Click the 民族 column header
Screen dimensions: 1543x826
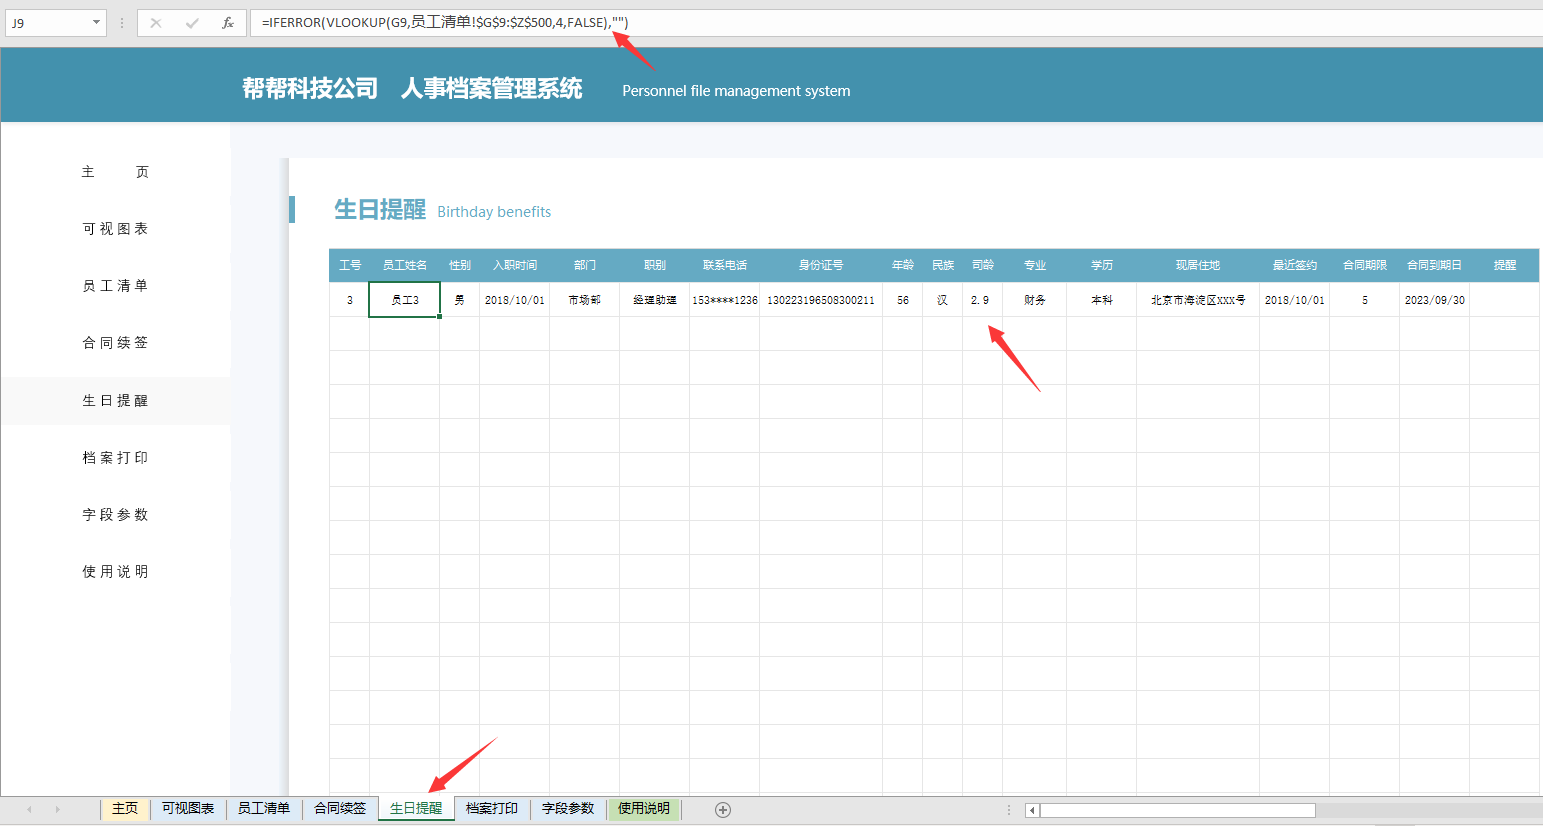[943, 265]
